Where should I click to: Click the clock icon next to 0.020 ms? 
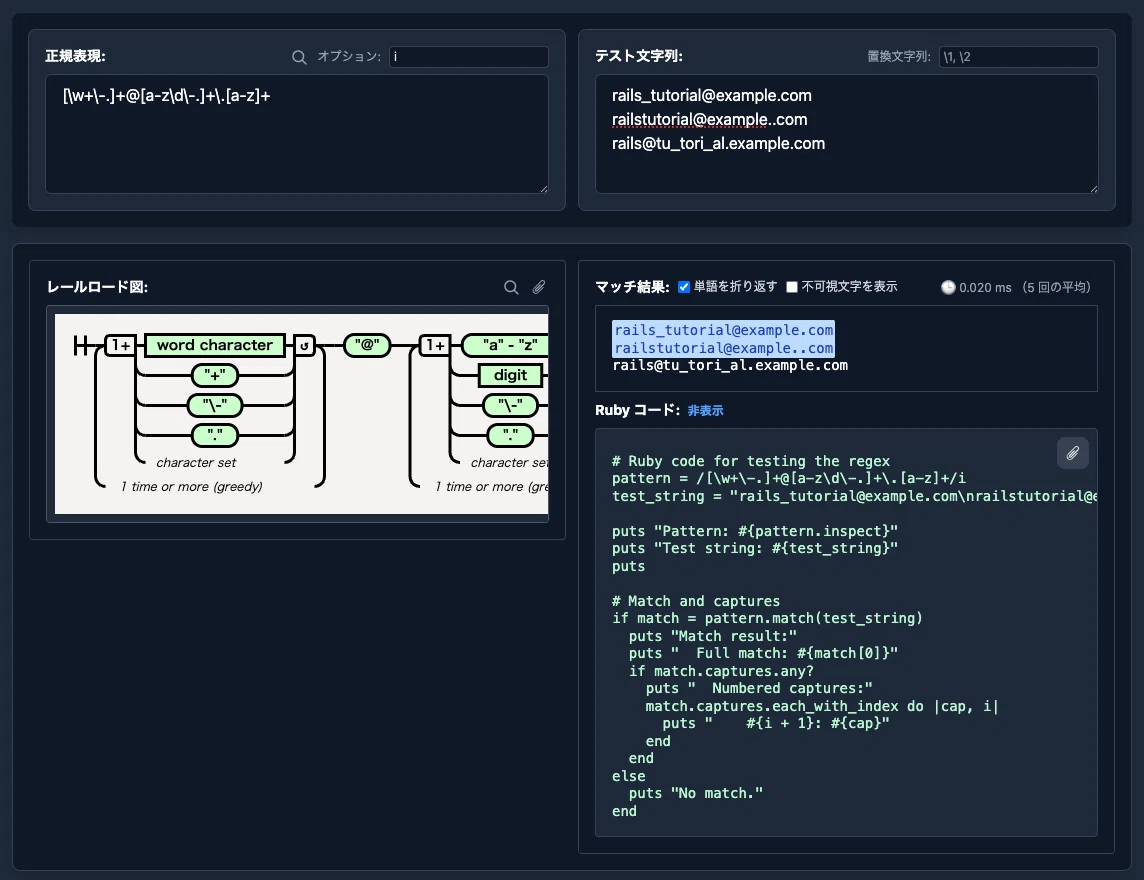pos(948,287)
